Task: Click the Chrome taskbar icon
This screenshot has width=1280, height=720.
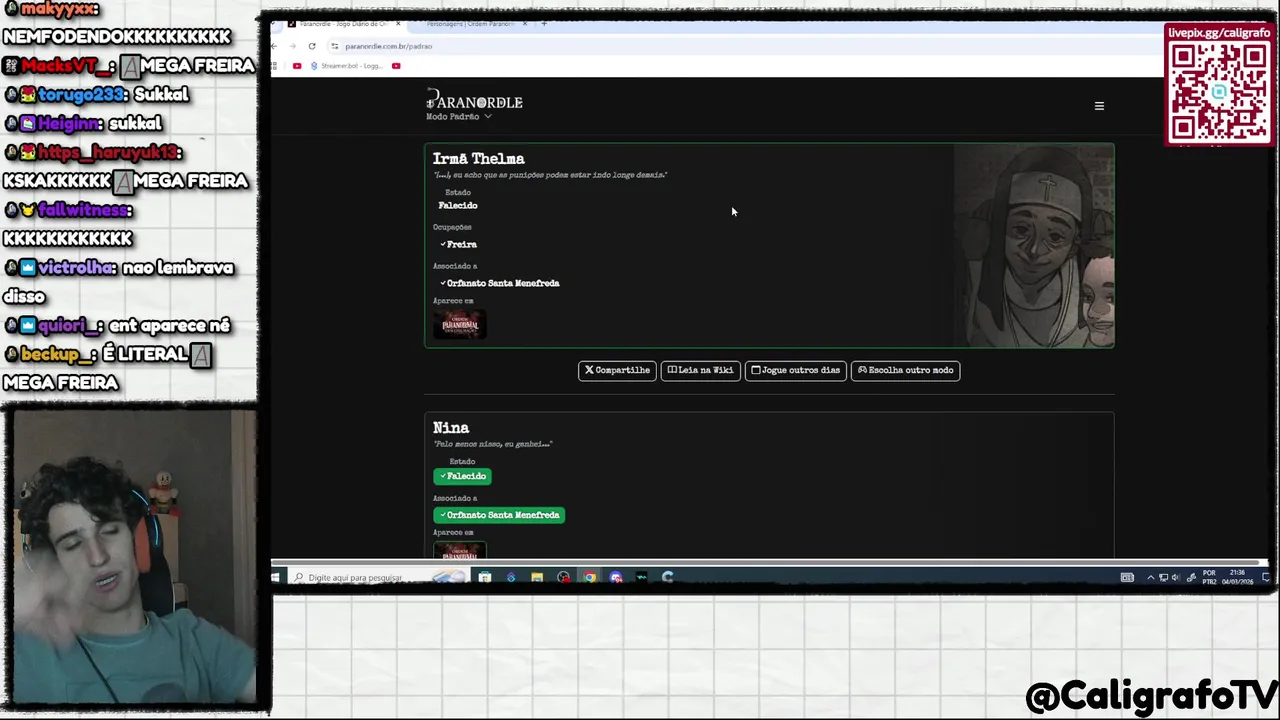Action: (x=589, y=577)
